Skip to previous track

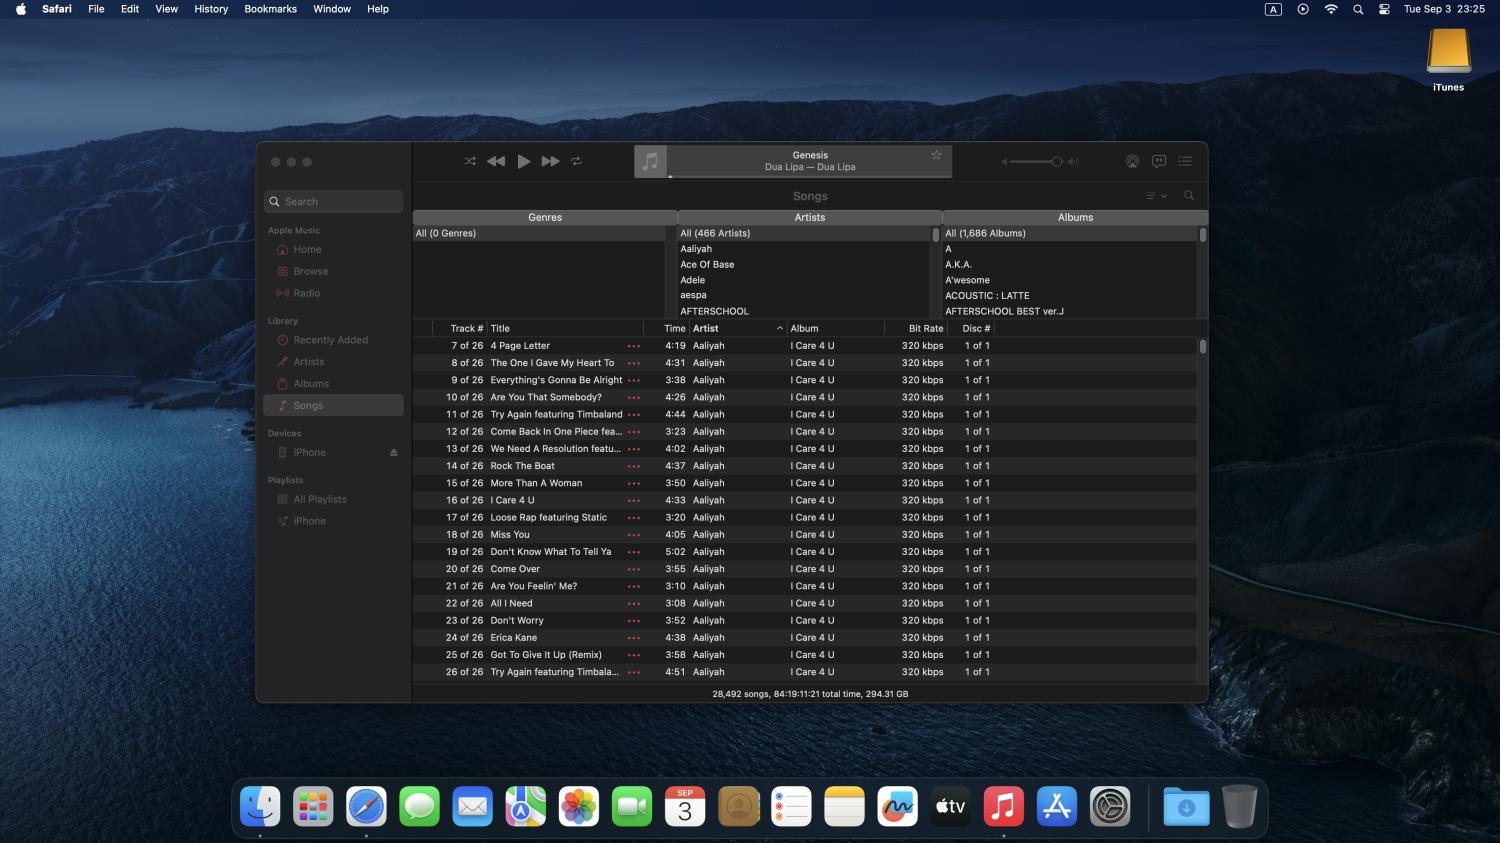[496, 161]
